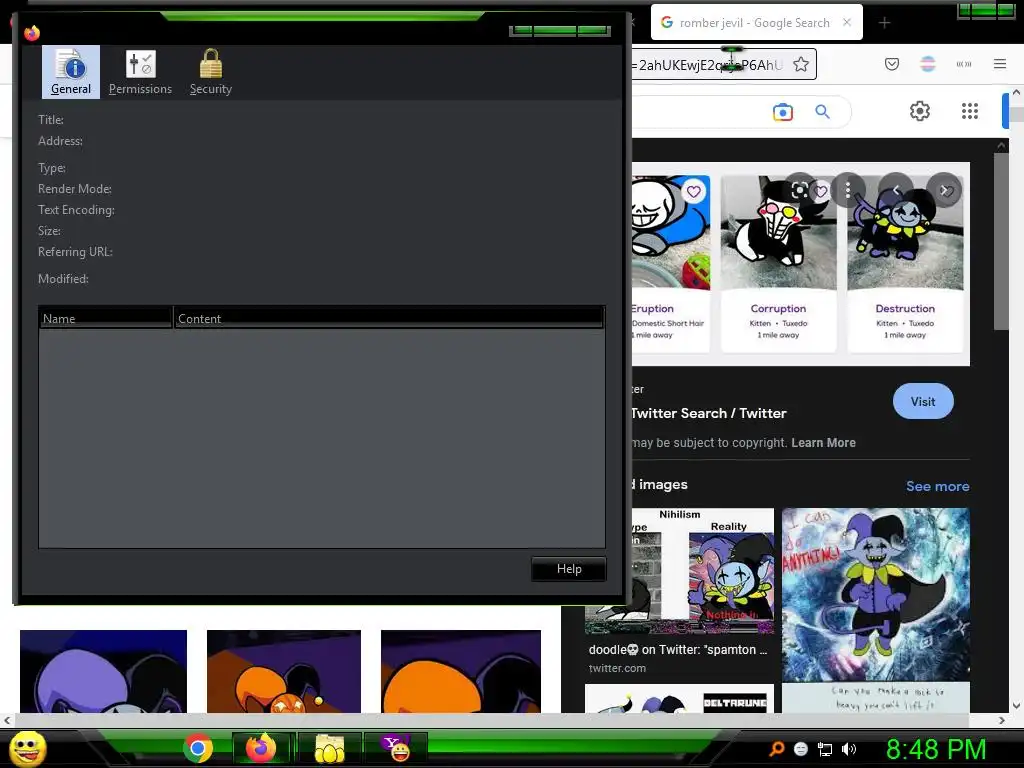Screen dimensions: 1024x768
Task: Search by image with Google camera icon
Action: (782, 112)
